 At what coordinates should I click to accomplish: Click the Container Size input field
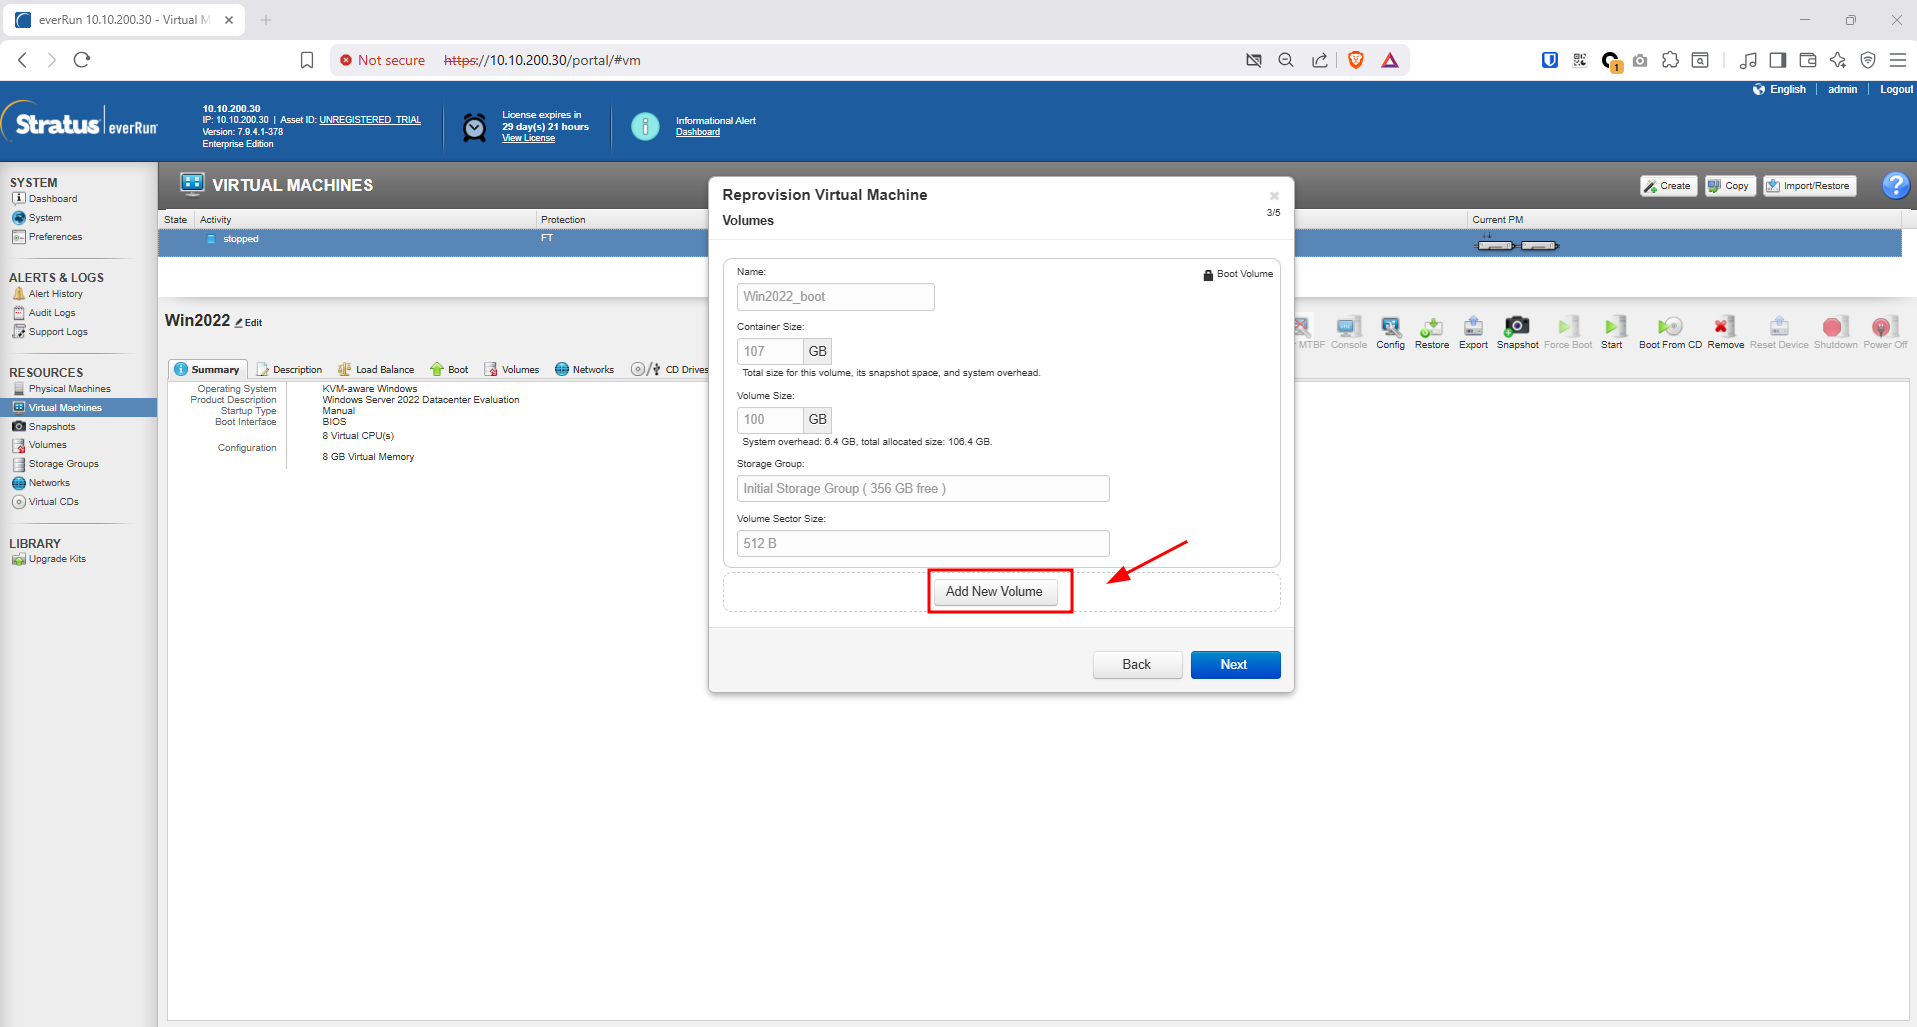770,351
